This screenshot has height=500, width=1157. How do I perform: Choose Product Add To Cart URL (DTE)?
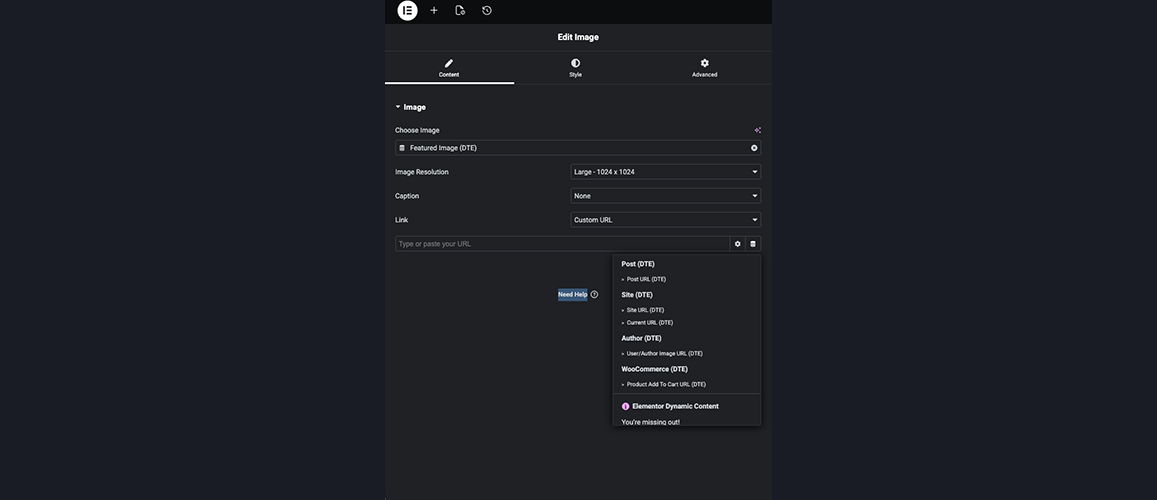[666, 384]
